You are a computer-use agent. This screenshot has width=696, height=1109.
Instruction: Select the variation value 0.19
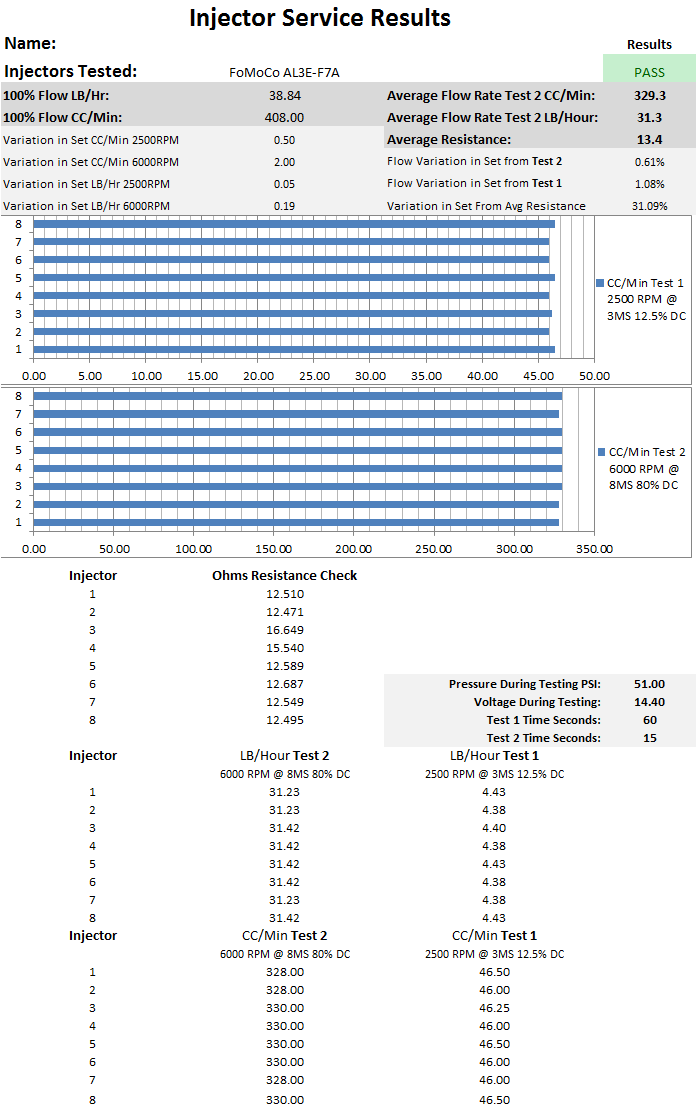pos(284,206)
